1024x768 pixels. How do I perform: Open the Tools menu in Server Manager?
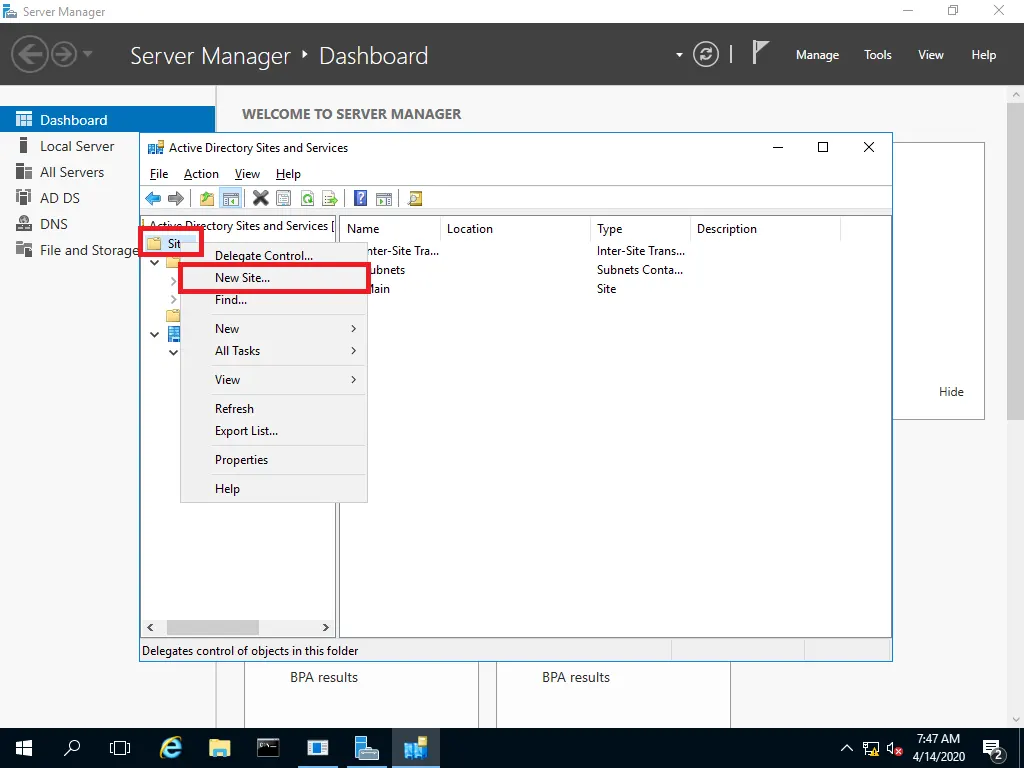coord(878,55)
